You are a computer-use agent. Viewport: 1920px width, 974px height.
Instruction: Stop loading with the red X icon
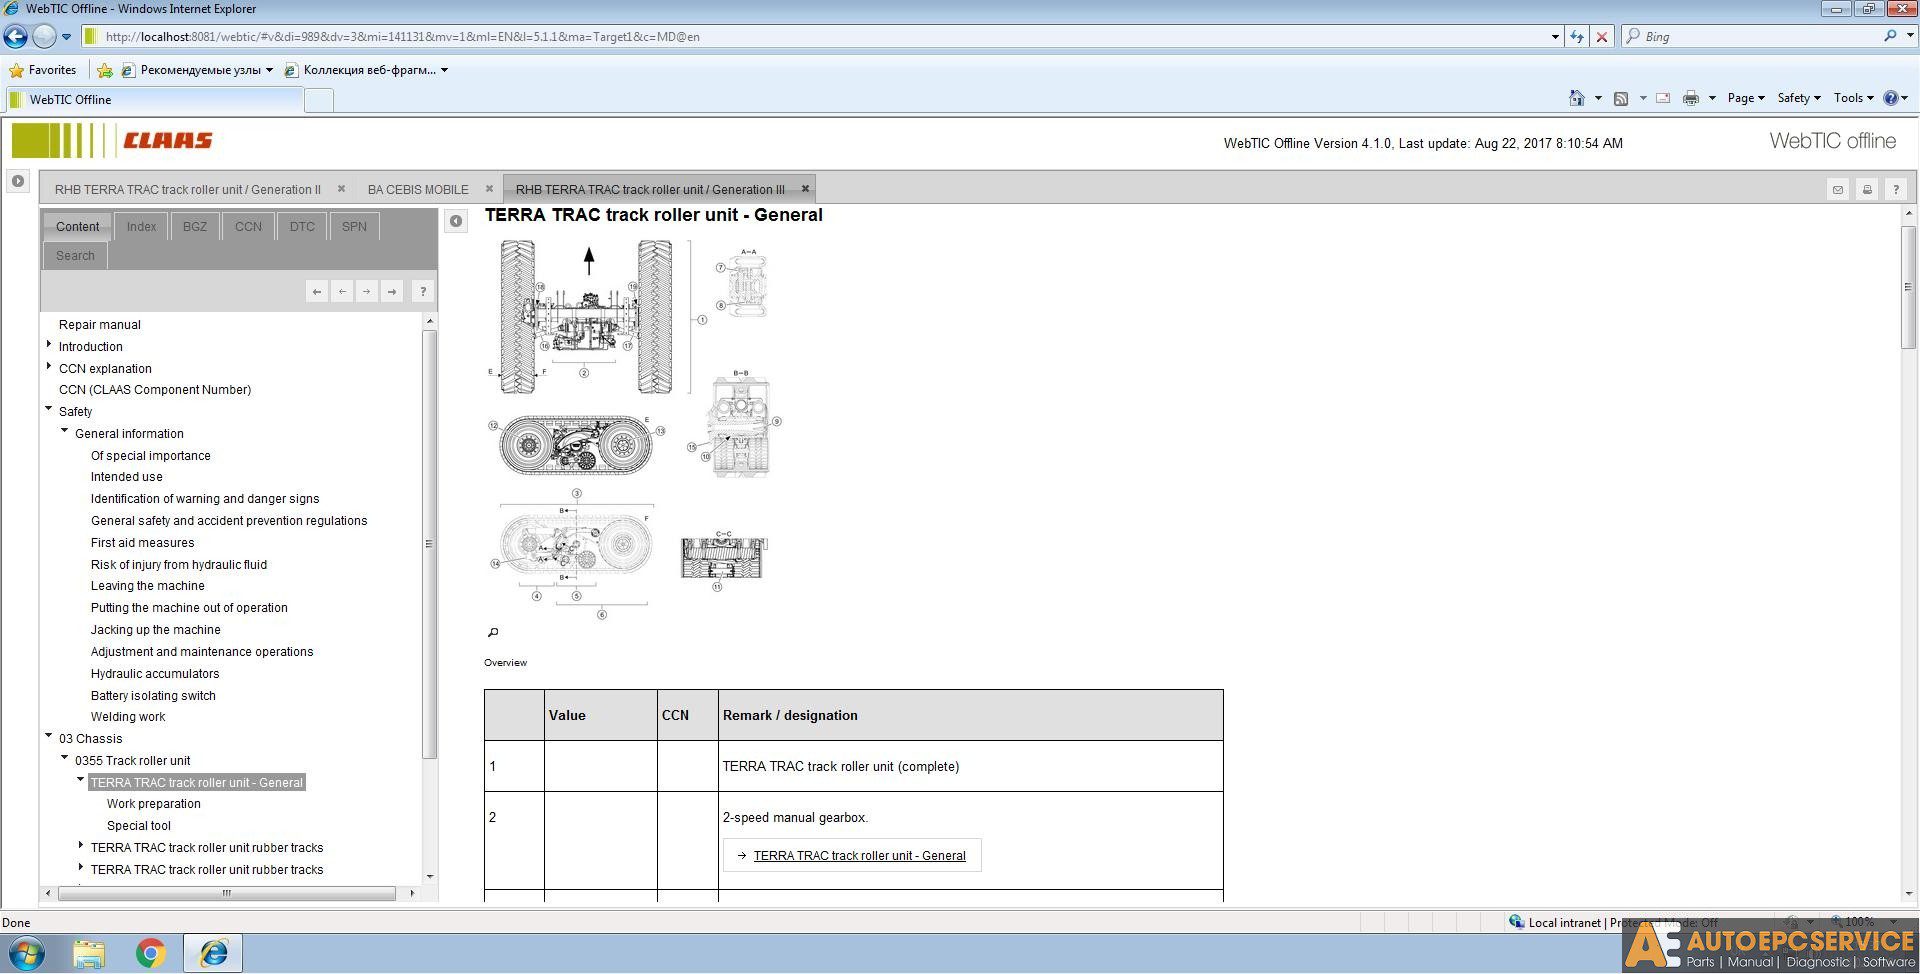(1602, 37)
